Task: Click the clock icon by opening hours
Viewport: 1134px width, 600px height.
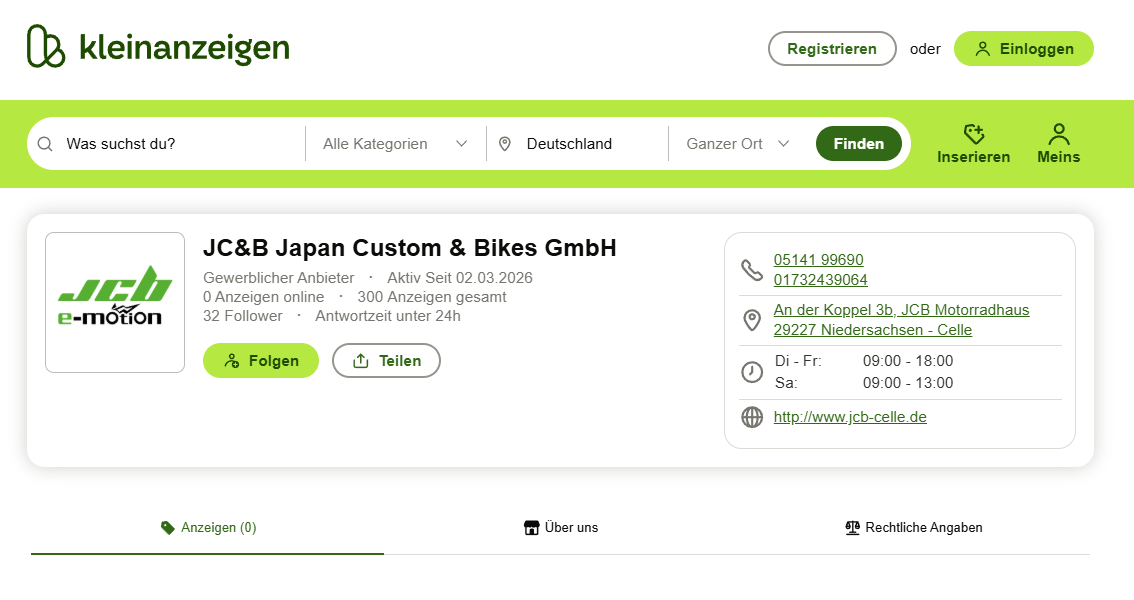Action: tap(752, 372)
